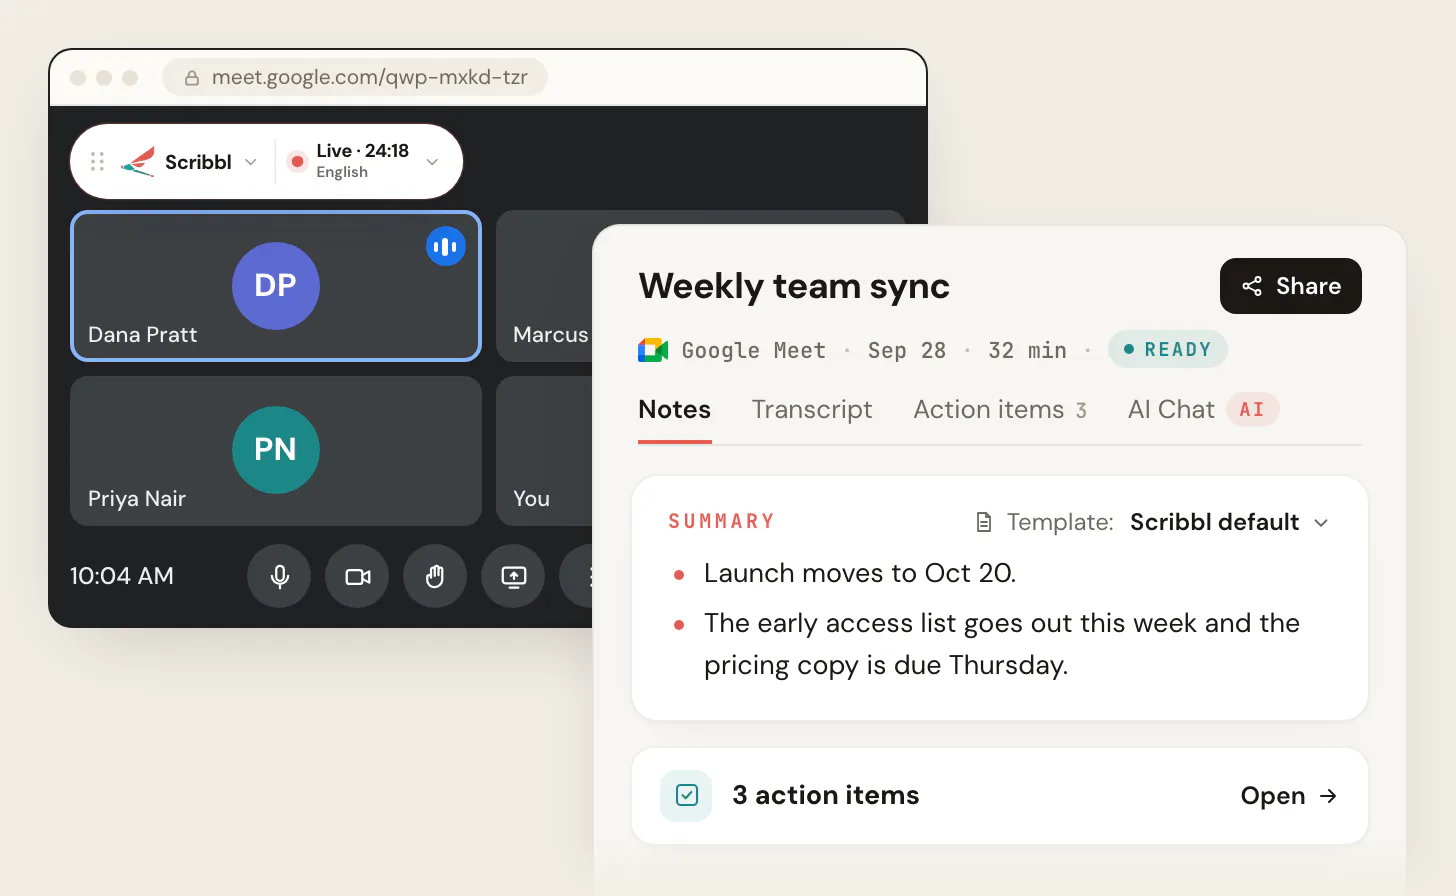This screenshot has height=896, width=1456.
Task: Switch to the Notes tab
Action: click(x=675, y=410)
